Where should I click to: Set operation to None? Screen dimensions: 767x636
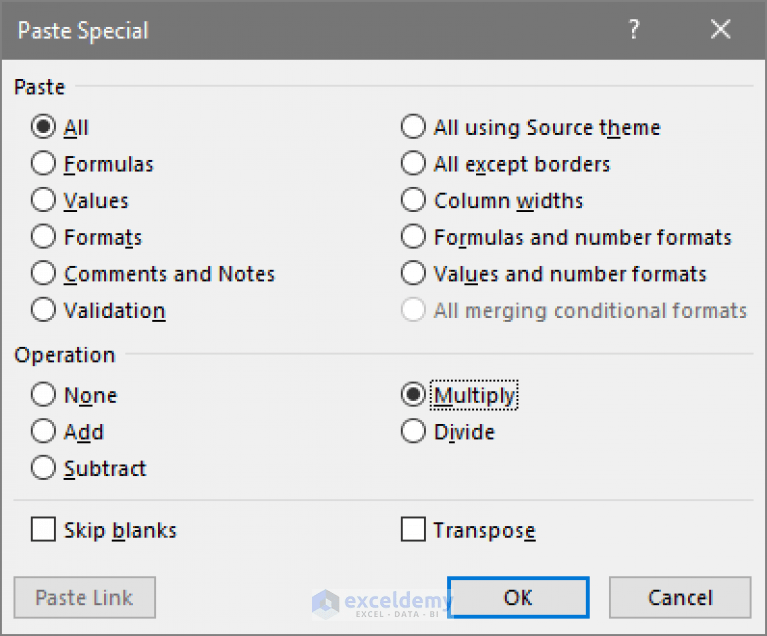coord(43,395)
